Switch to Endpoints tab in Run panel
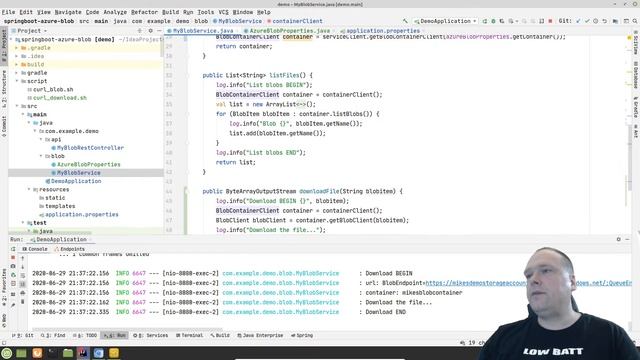The width and height of the screenshot is (640, 360). [69, 249]
